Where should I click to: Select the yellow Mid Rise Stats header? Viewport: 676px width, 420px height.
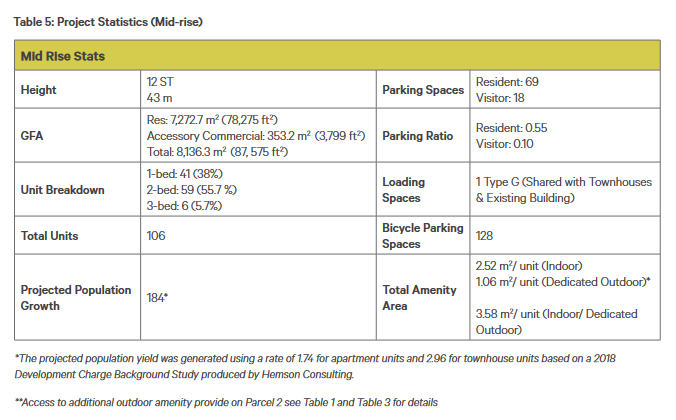coord(337,56)
